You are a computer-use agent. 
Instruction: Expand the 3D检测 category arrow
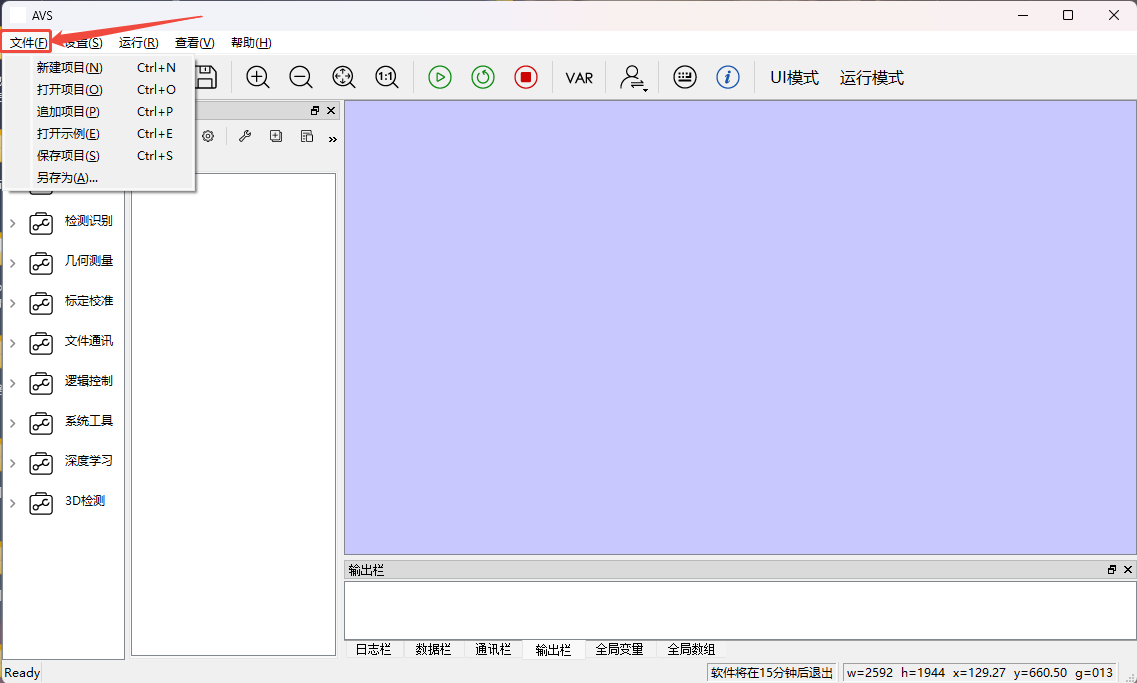coord(13,503)
